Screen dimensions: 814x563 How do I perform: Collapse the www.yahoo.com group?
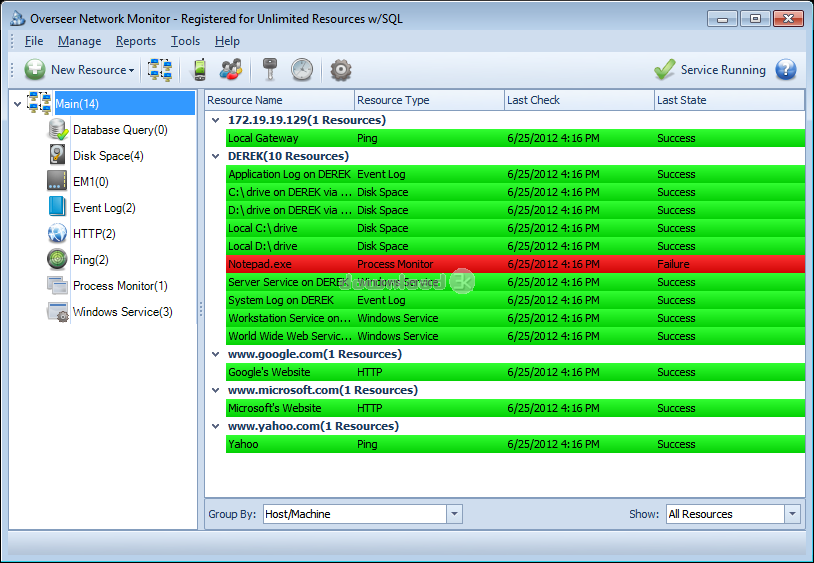pyautogui.click(x=215, y=427)
